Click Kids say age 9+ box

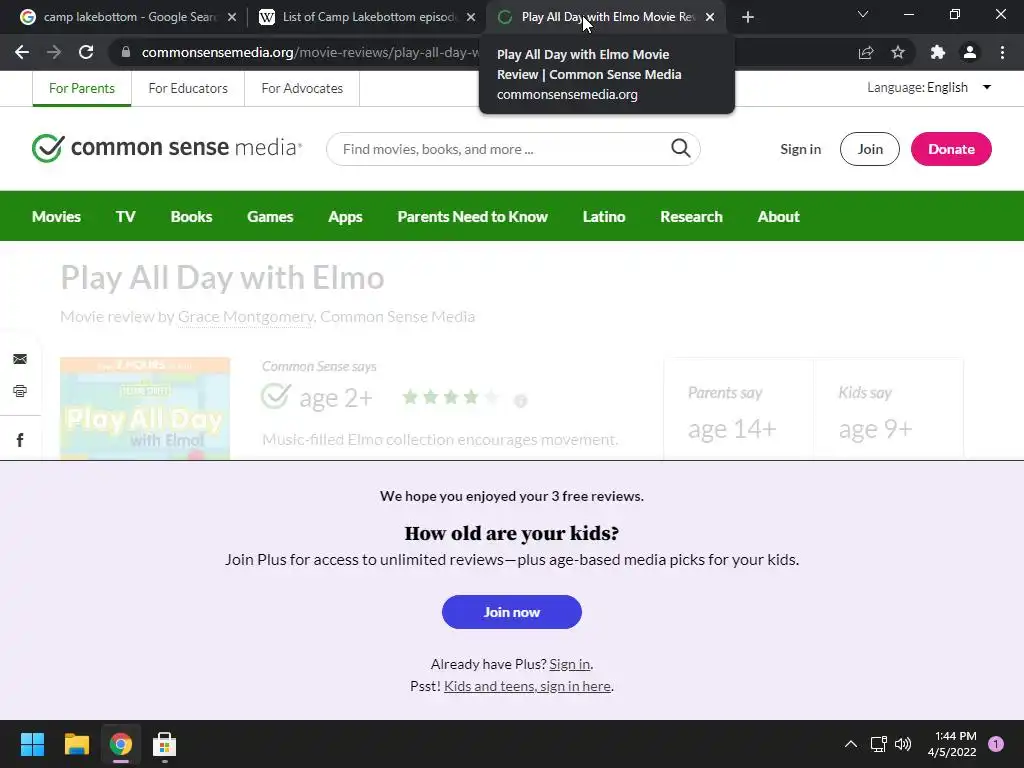(x=888, y=411)
